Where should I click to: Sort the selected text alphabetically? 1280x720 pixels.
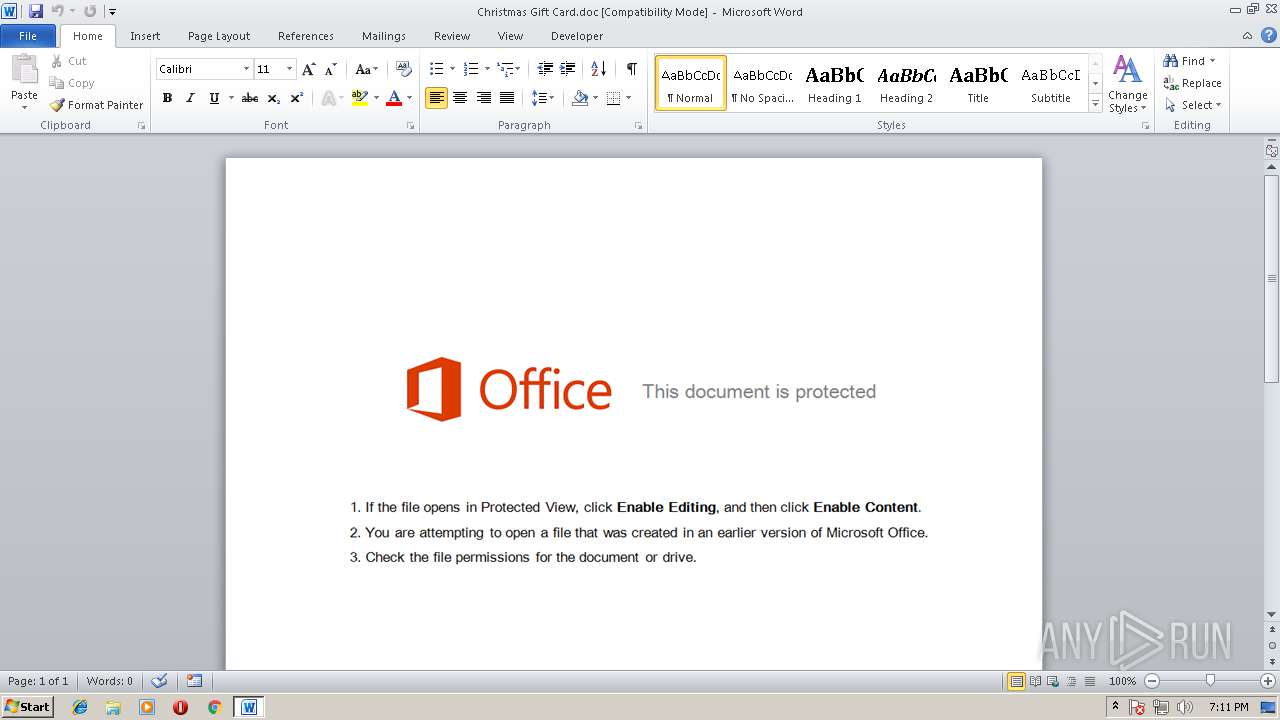[x=598, y=69]
